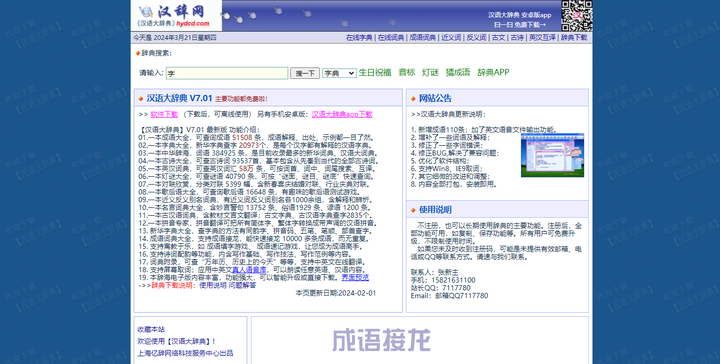Click feature line 01 about 成语大全
The width and height of the screenshot is (720, 364).
257,137
